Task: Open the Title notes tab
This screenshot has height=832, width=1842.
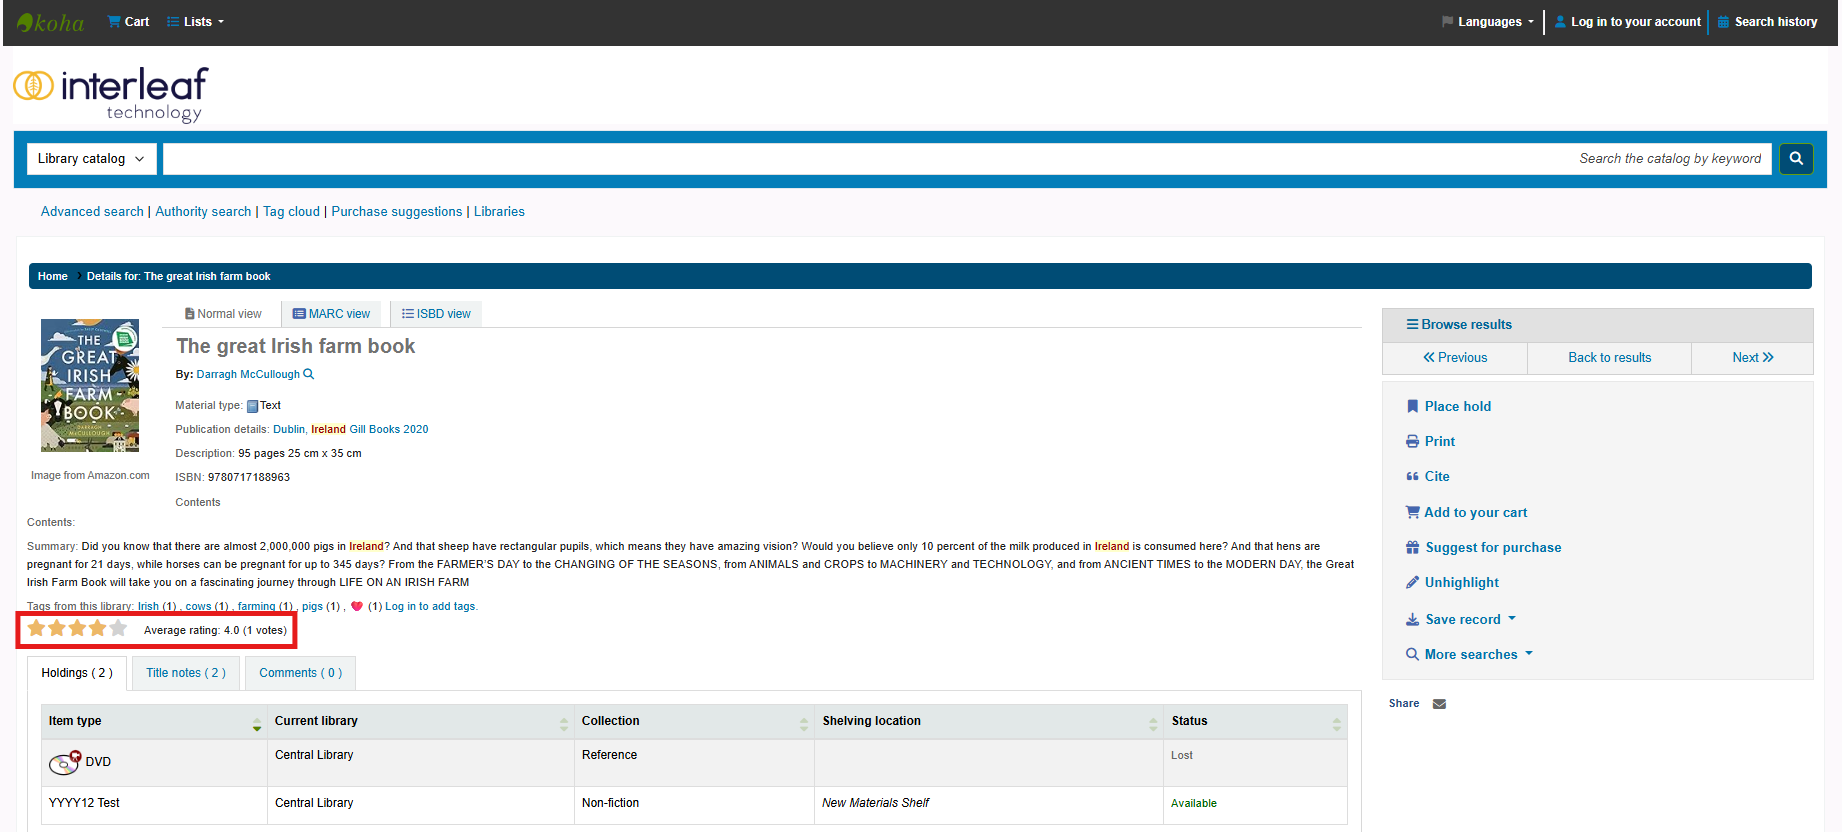Action: (186, 673)
